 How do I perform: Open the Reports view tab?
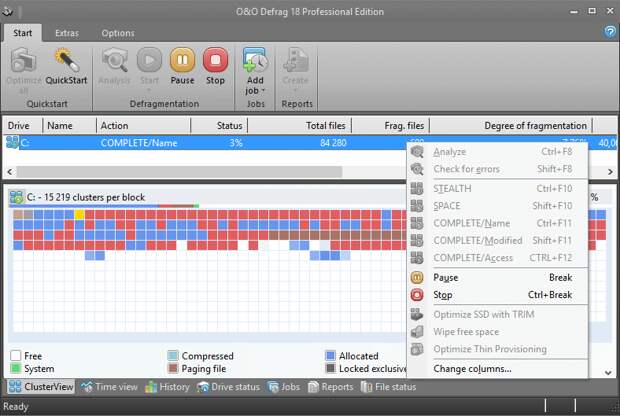click(329, 387)
